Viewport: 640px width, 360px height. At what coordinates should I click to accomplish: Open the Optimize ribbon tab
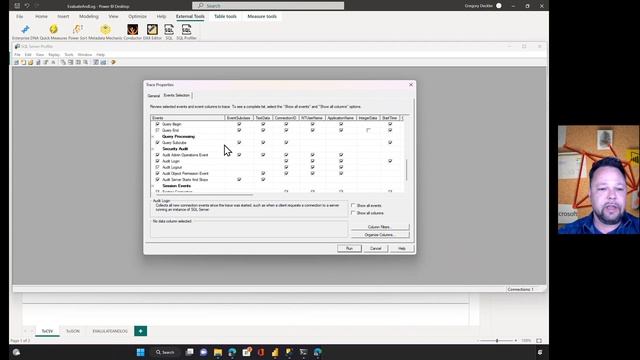point(137,16)
